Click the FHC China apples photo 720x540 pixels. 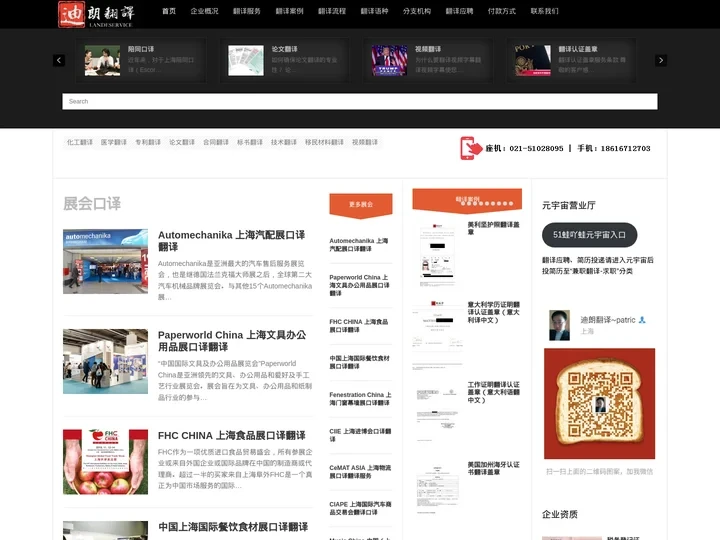(106, 462)
